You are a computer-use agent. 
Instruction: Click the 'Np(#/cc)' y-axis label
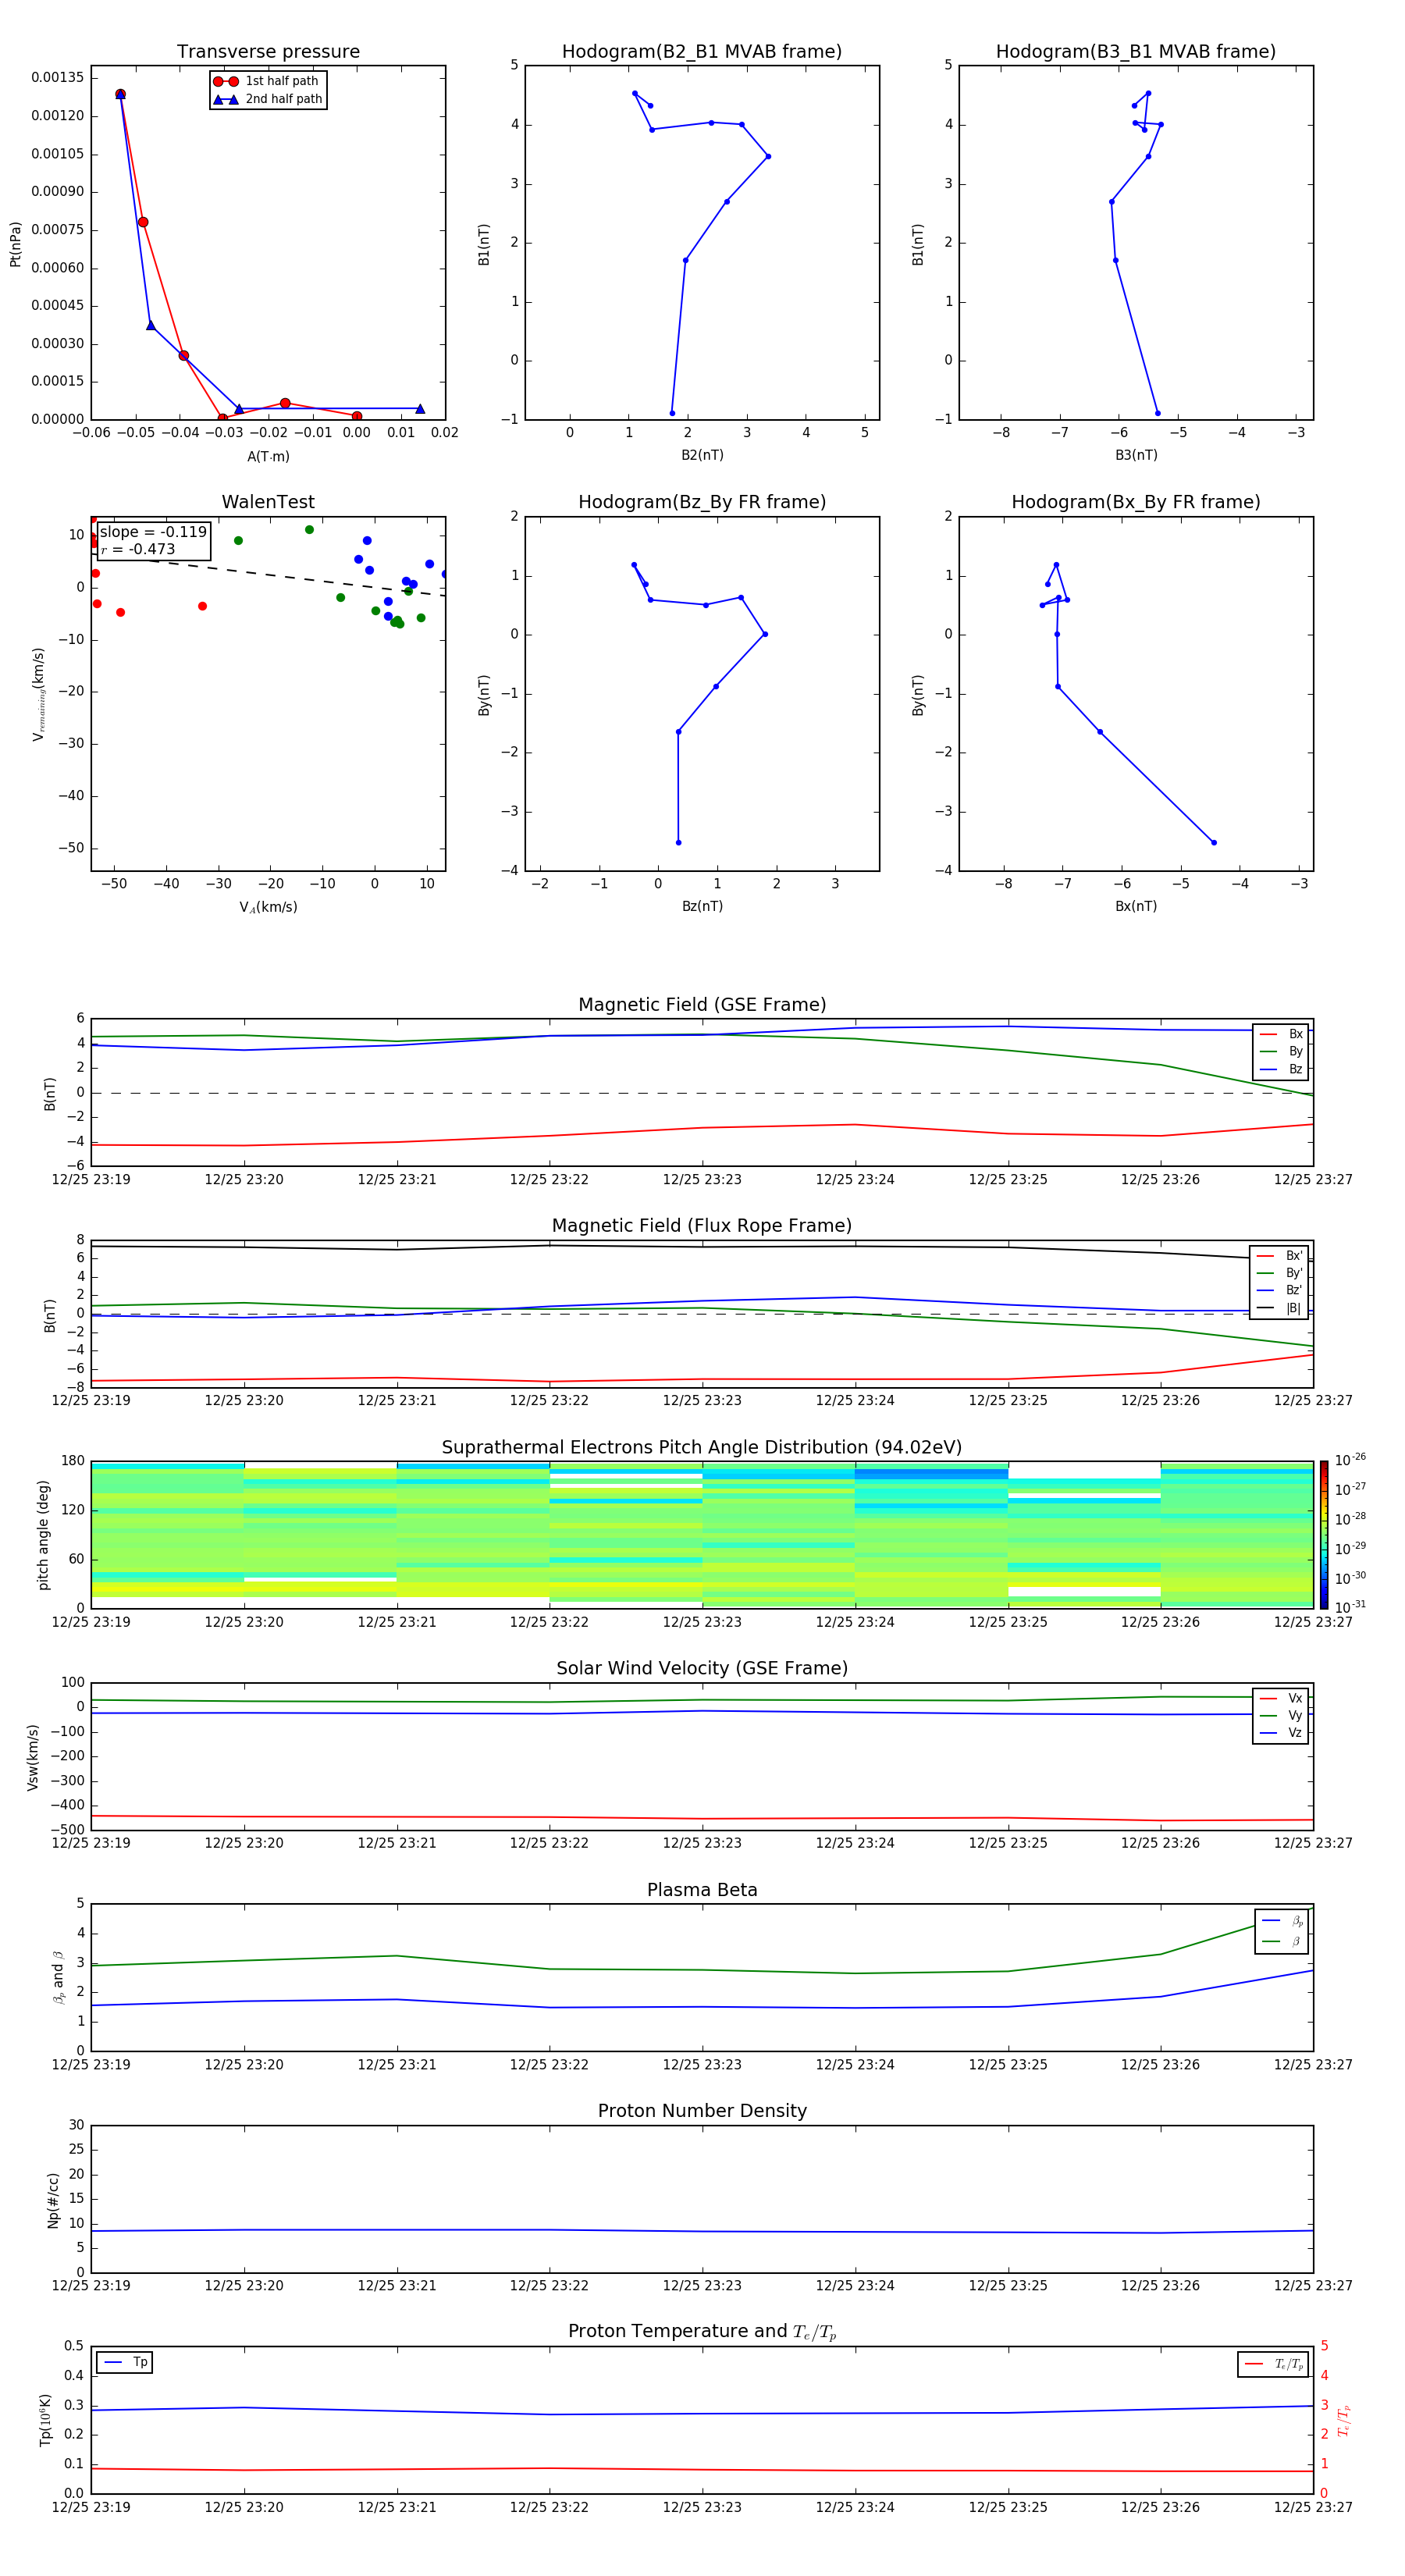click(53, 2200)
